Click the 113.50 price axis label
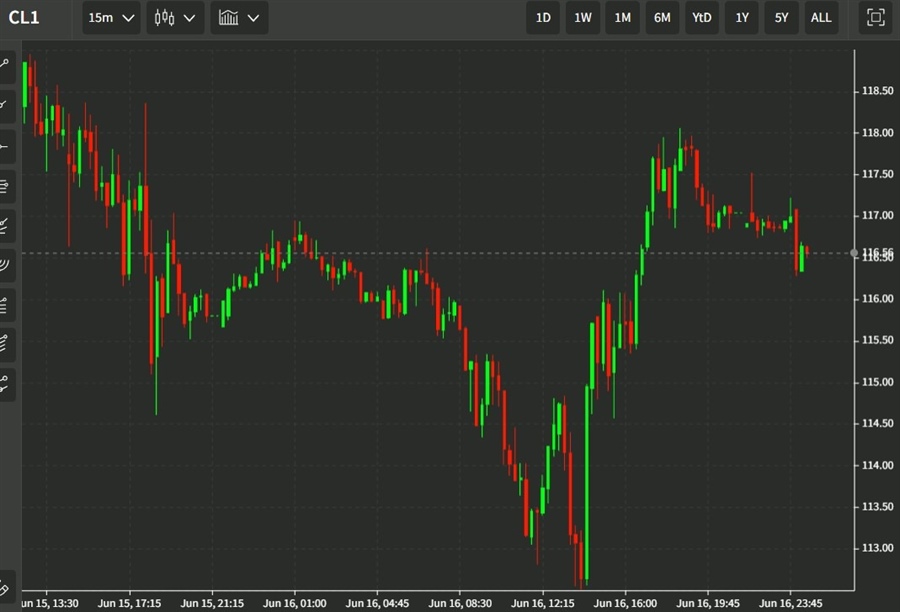This screenshot has width=900, height=612. tap(878, 506)
